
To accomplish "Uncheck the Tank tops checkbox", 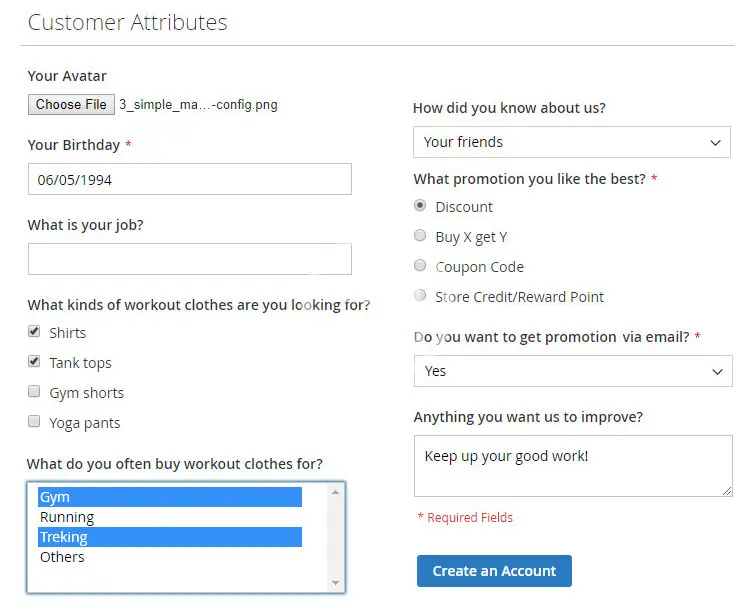I will (35, 362).
